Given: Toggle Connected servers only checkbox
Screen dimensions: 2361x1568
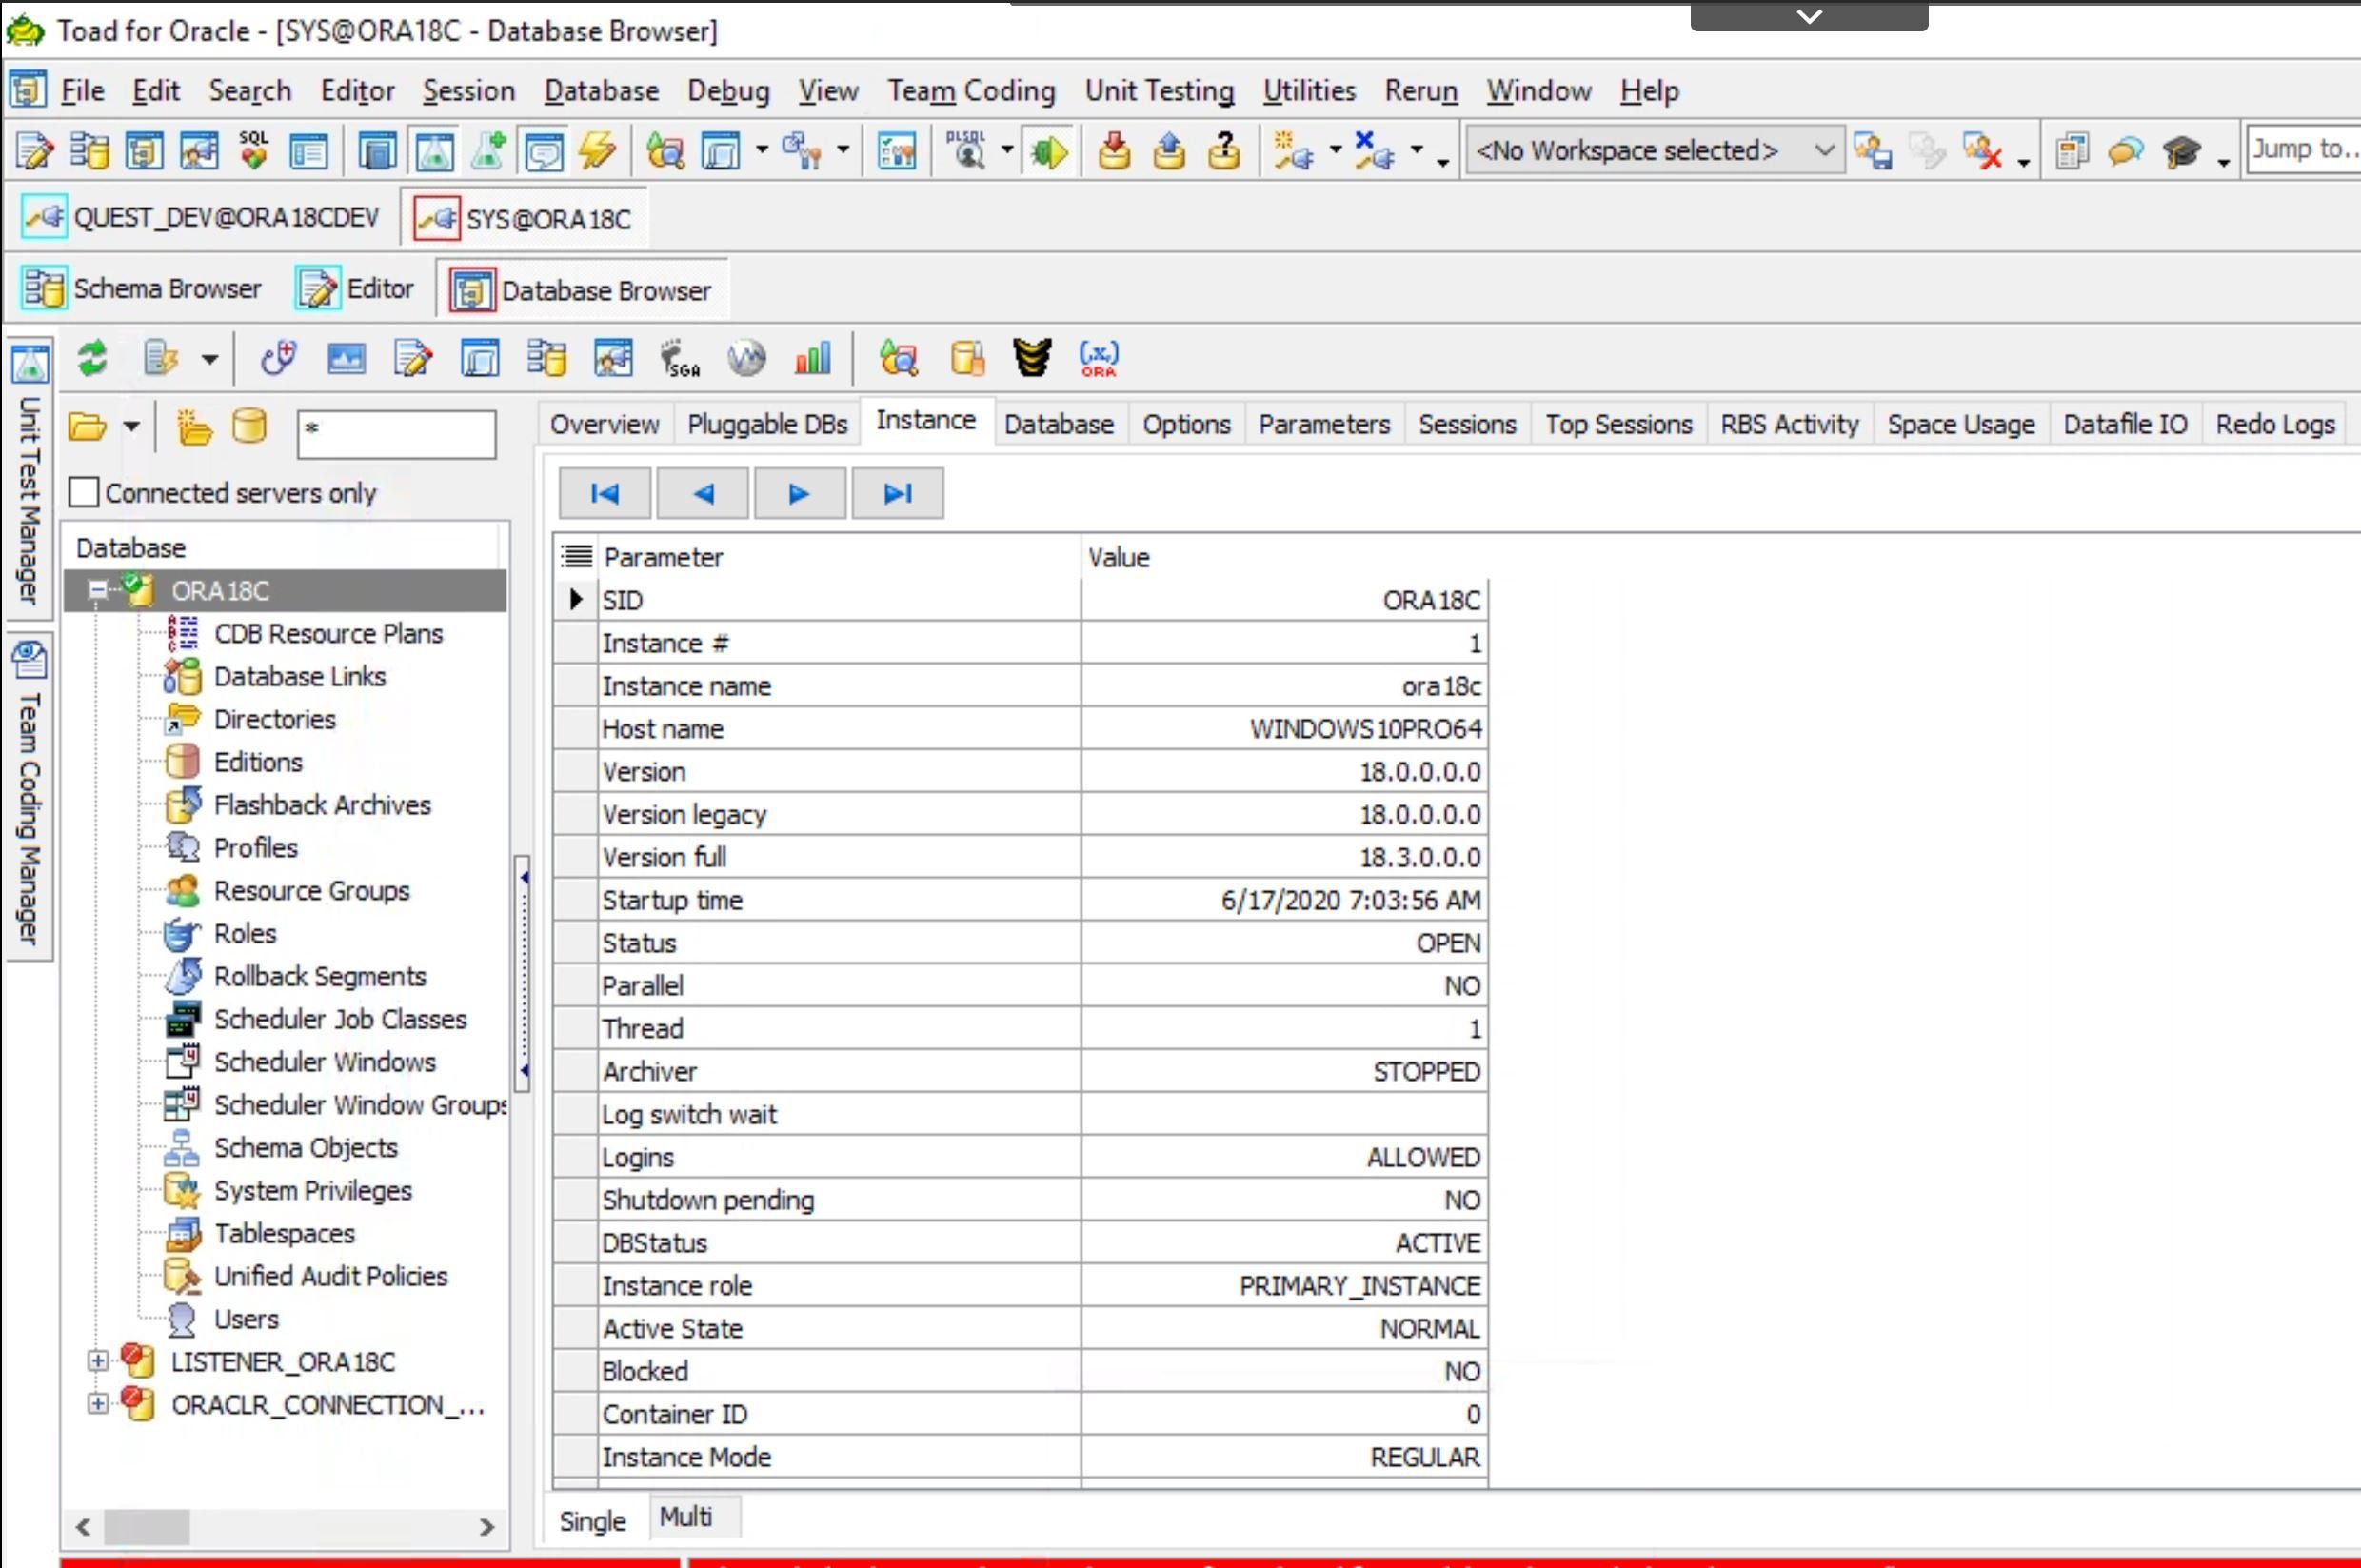Looking at the screenshot, I should pos(84,492).
